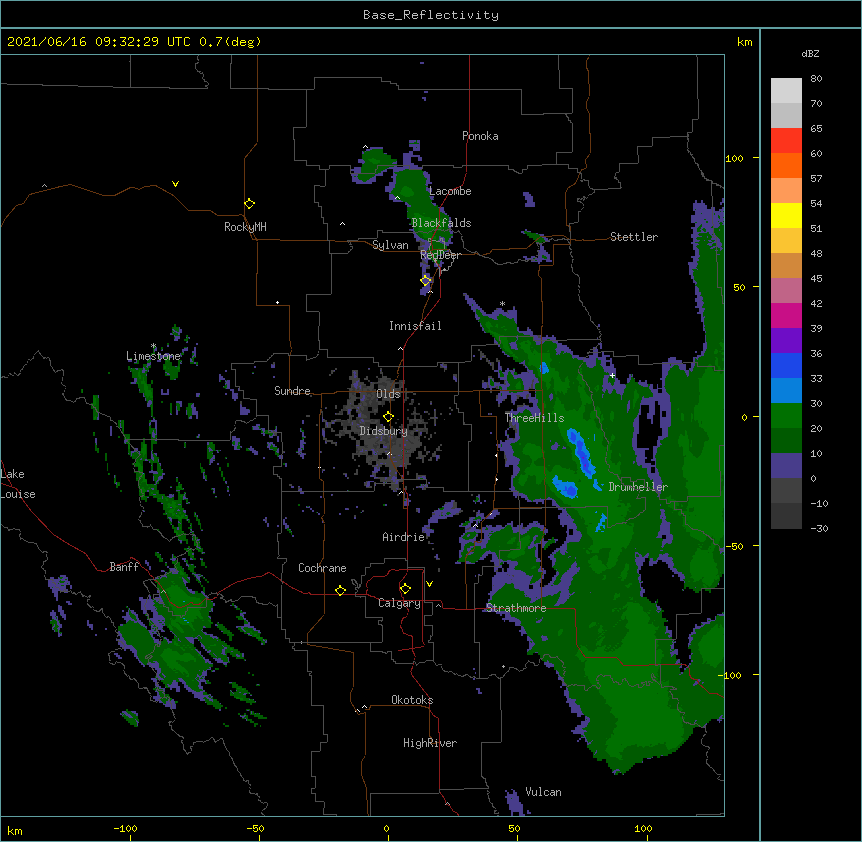Select the Vulcan label

[x=543, y=792]
